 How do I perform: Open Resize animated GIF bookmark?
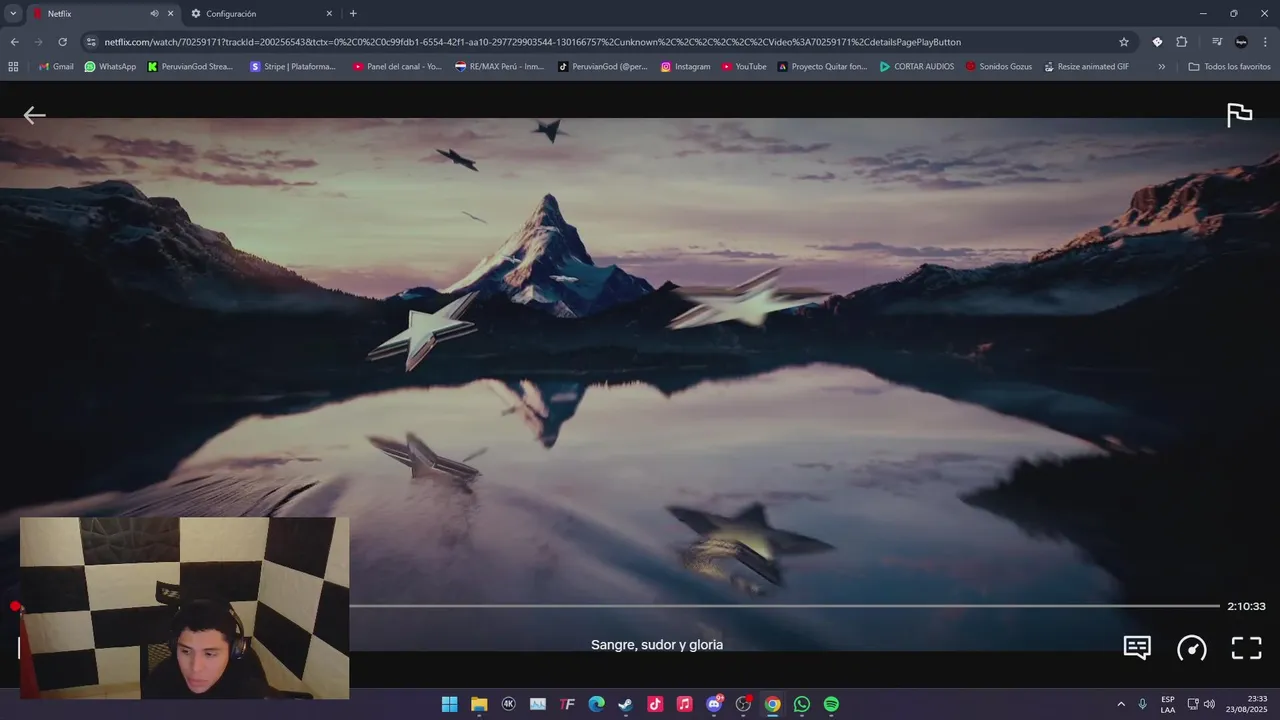tap(1086, 67)
